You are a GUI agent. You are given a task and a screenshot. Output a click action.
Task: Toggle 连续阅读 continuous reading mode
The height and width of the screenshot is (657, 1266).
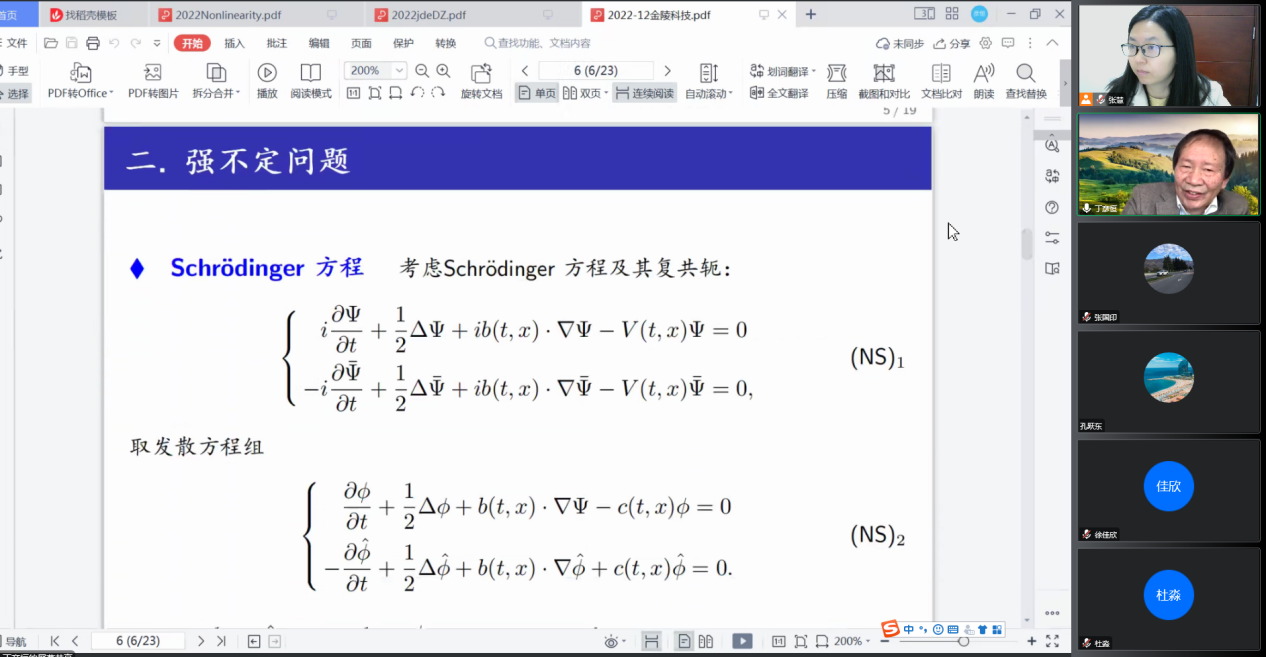click(645, 93)
